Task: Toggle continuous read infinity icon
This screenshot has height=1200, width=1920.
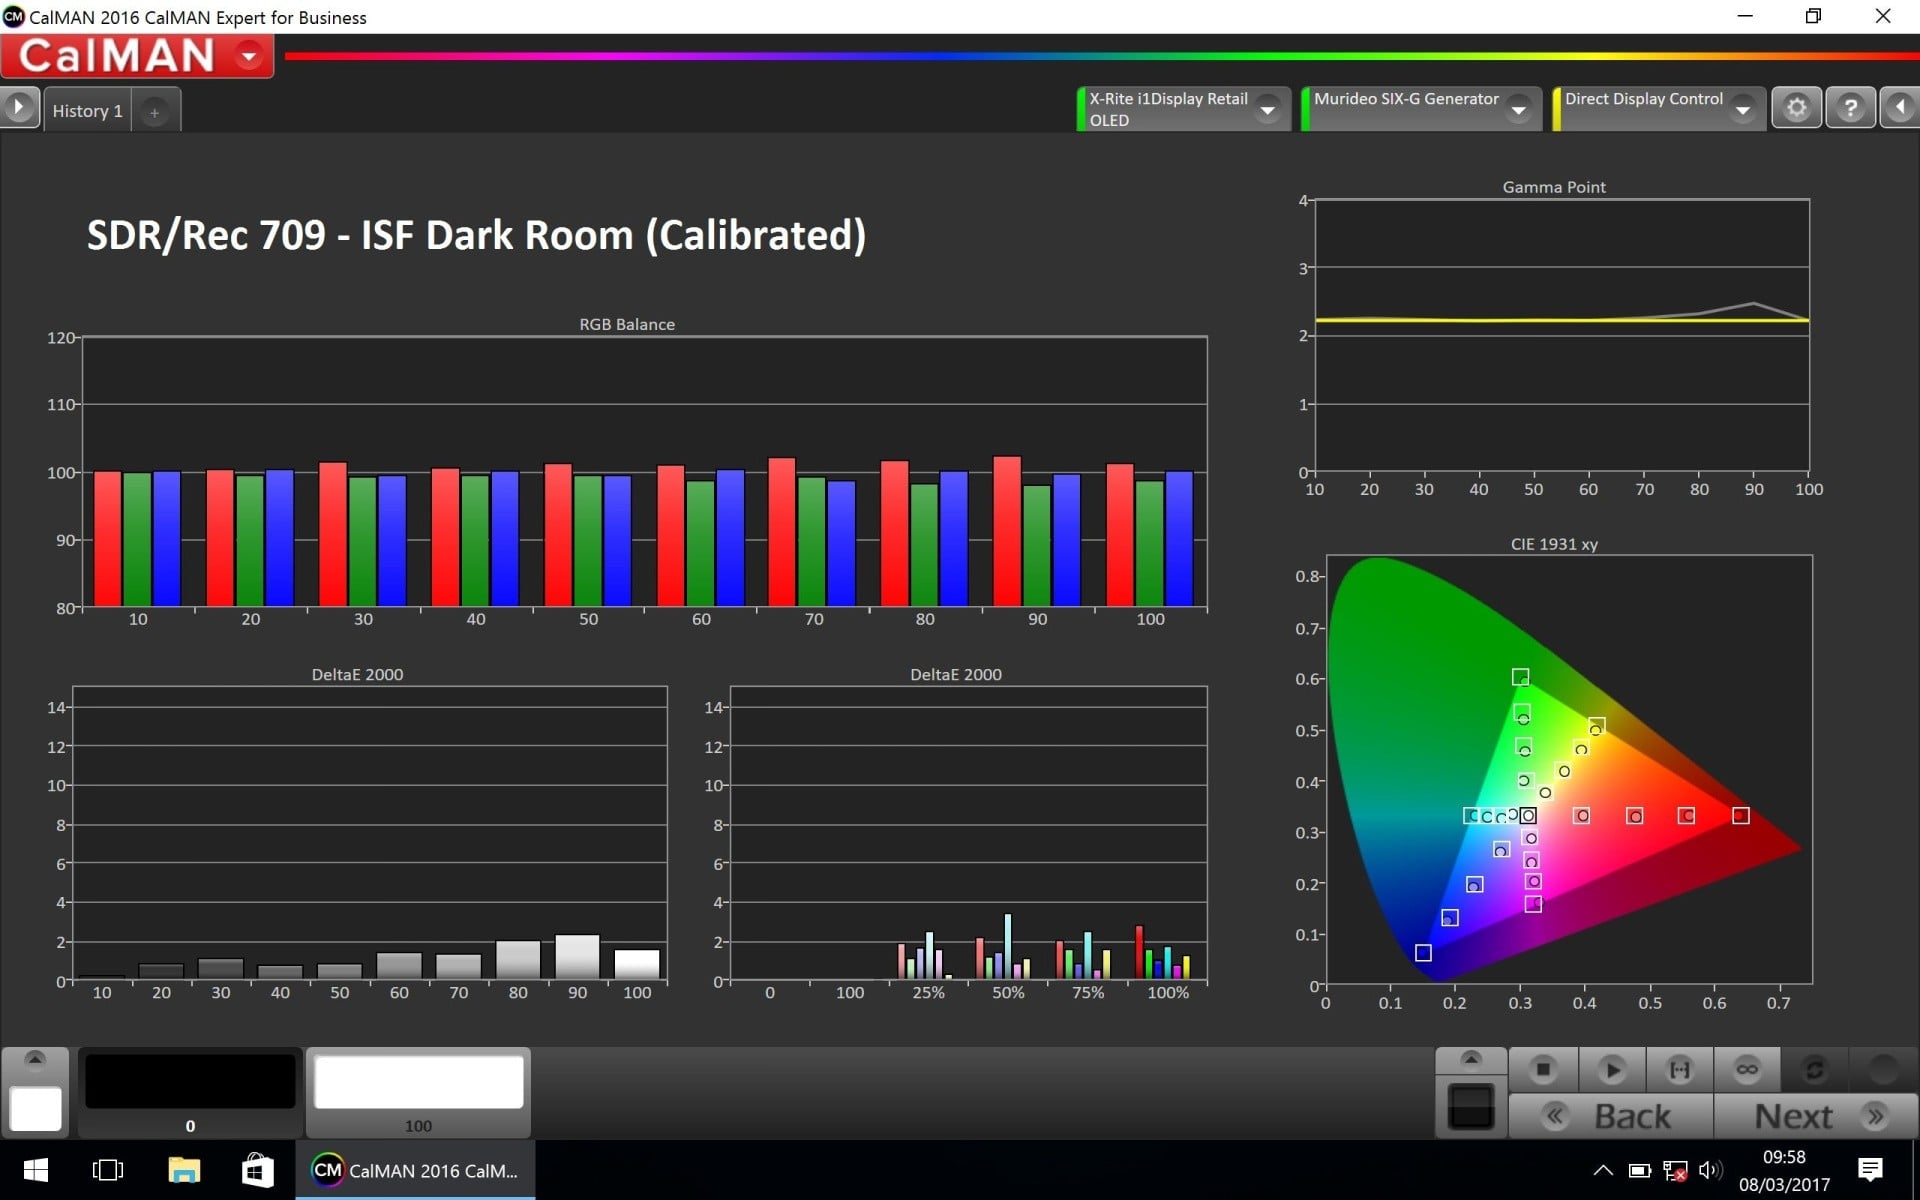Action: [1747, 1070]
